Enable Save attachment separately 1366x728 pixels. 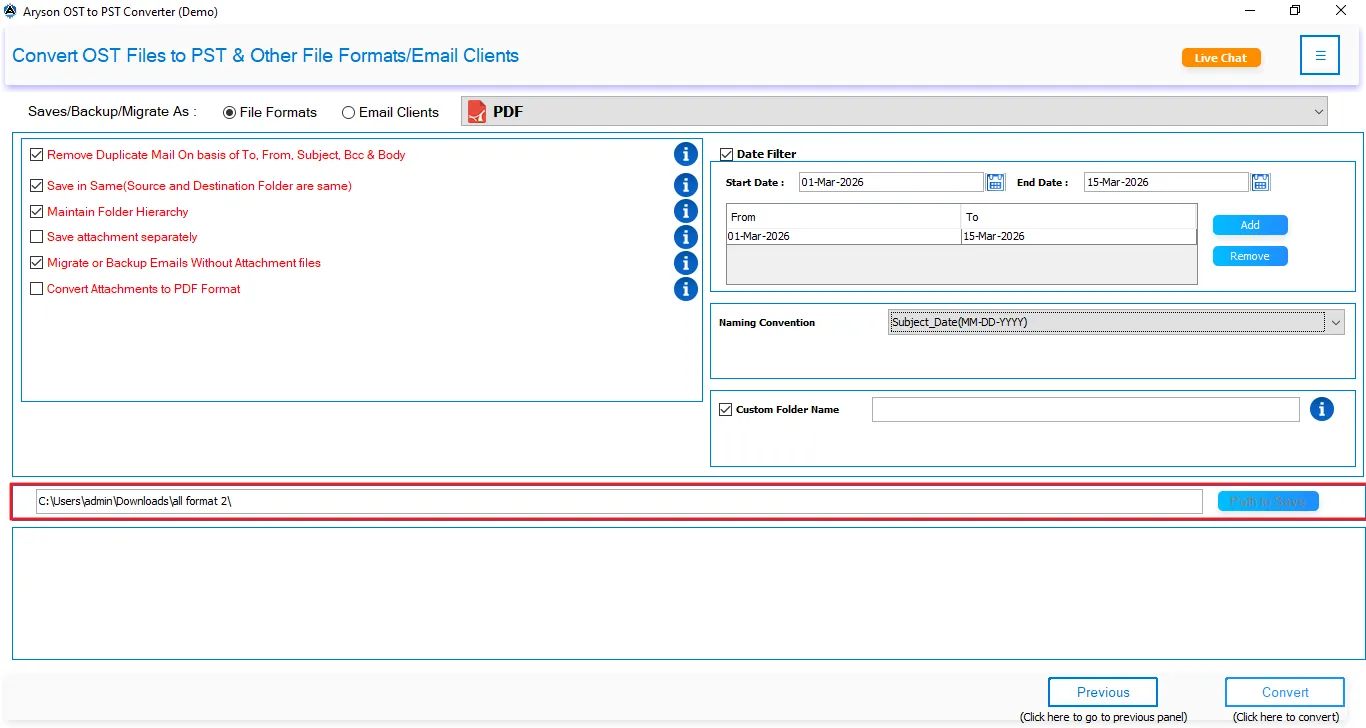point(36,237)
